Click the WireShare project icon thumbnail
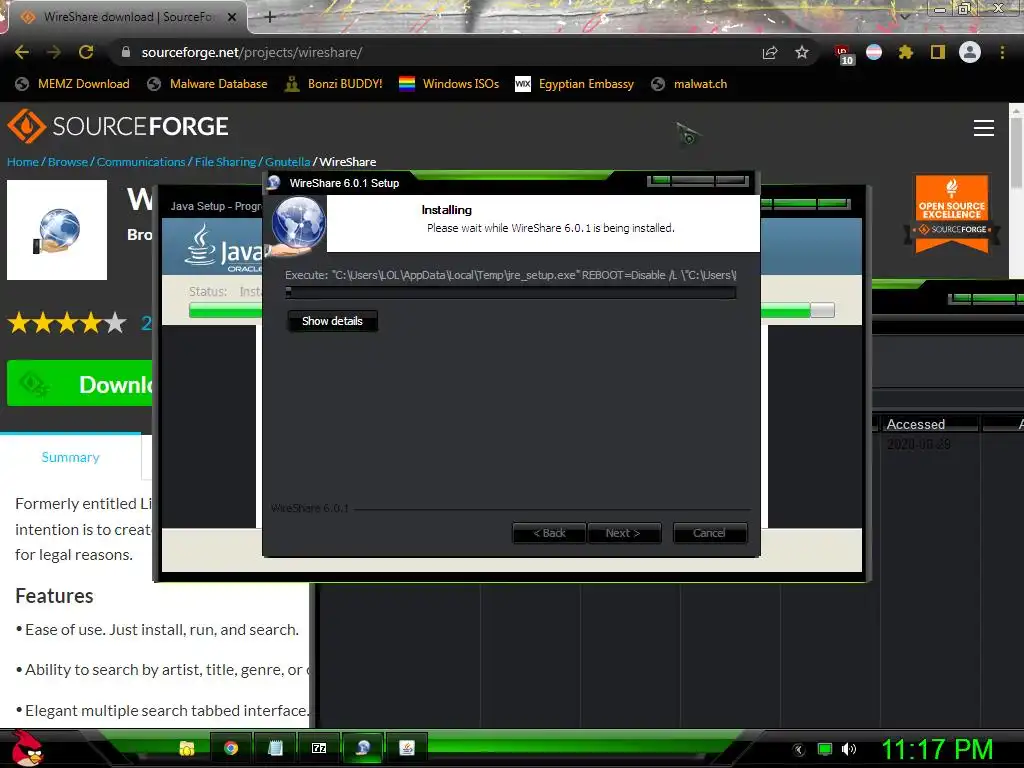 coord(57,230)
